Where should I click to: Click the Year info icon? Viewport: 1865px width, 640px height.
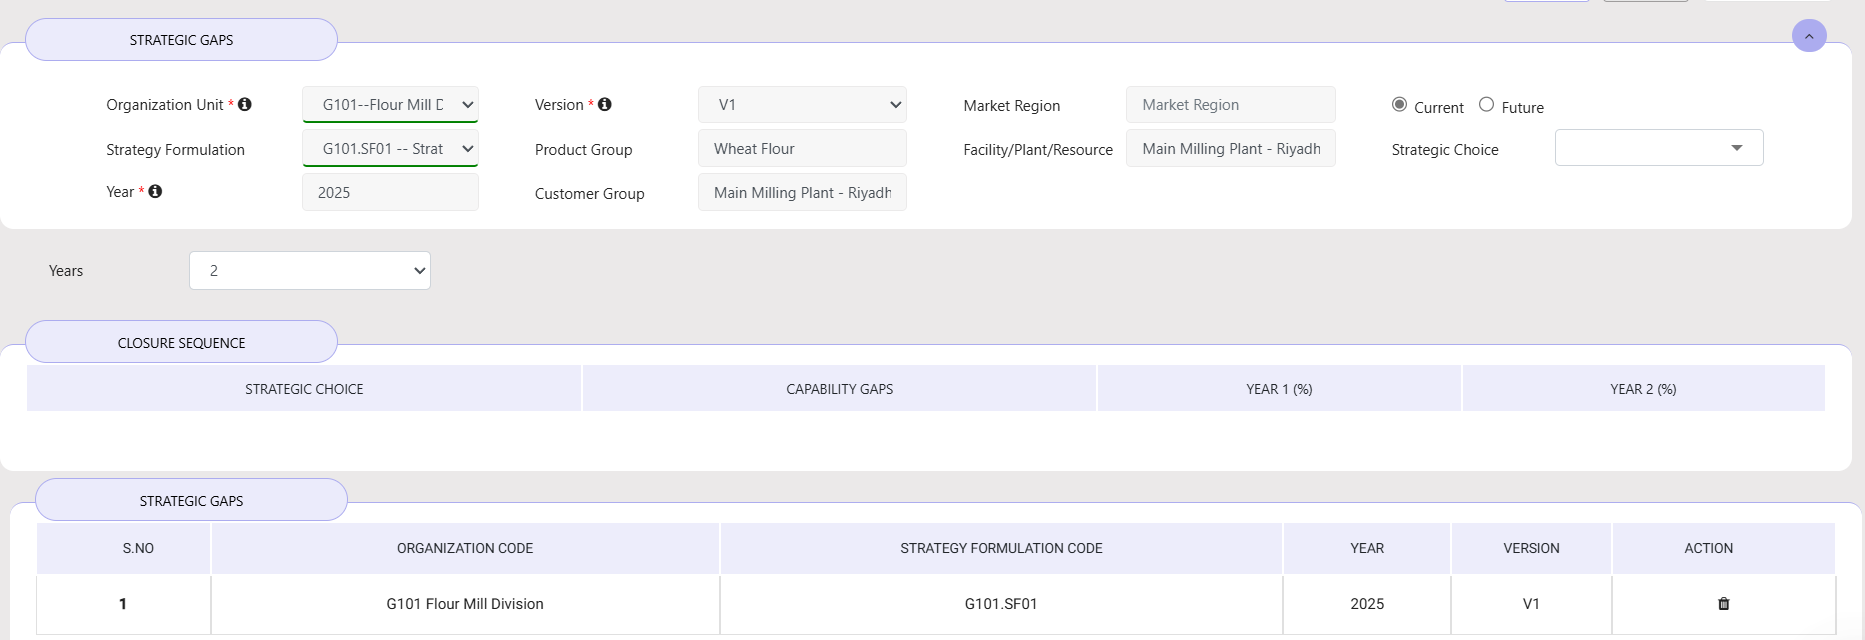155,191
